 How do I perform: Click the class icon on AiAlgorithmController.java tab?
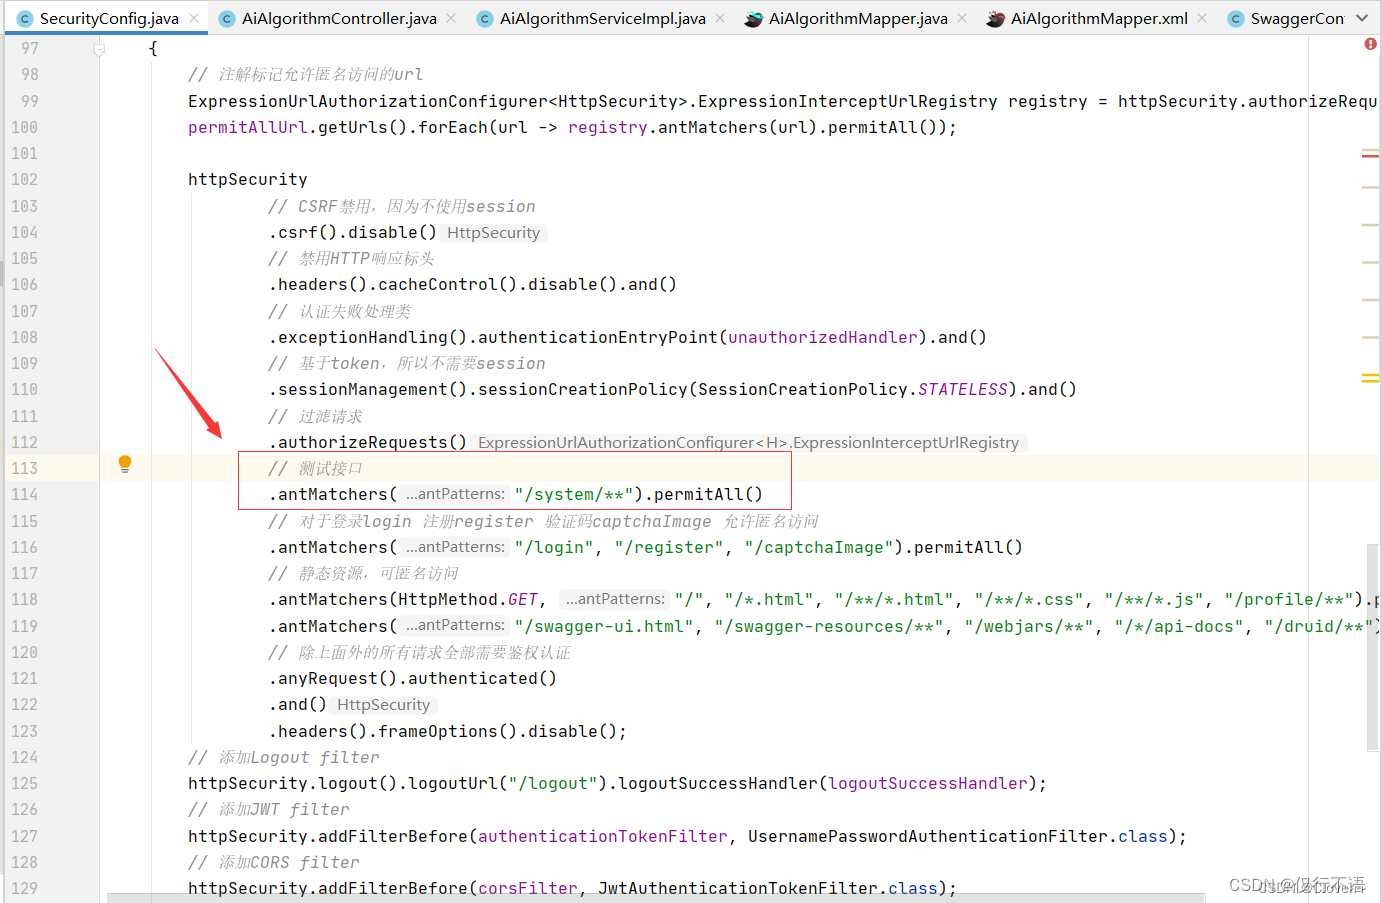click(227, 19)
